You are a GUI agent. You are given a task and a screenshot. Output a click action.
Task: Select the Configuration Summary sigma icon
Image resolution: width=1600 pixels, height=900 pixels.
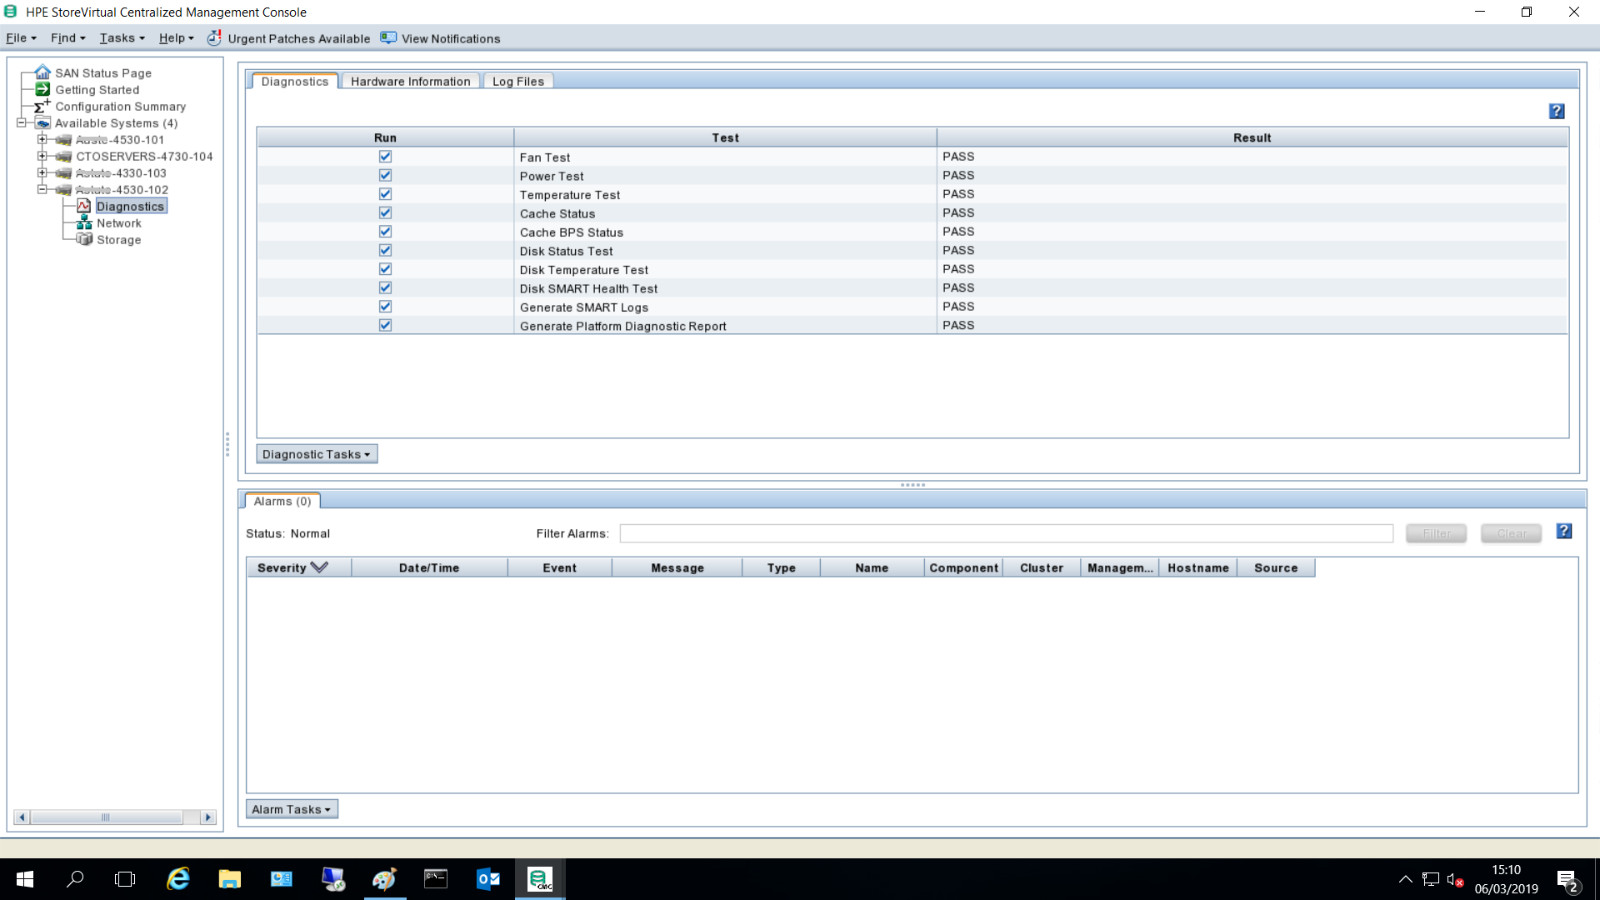pyautogui.click(x=42, y=106)
